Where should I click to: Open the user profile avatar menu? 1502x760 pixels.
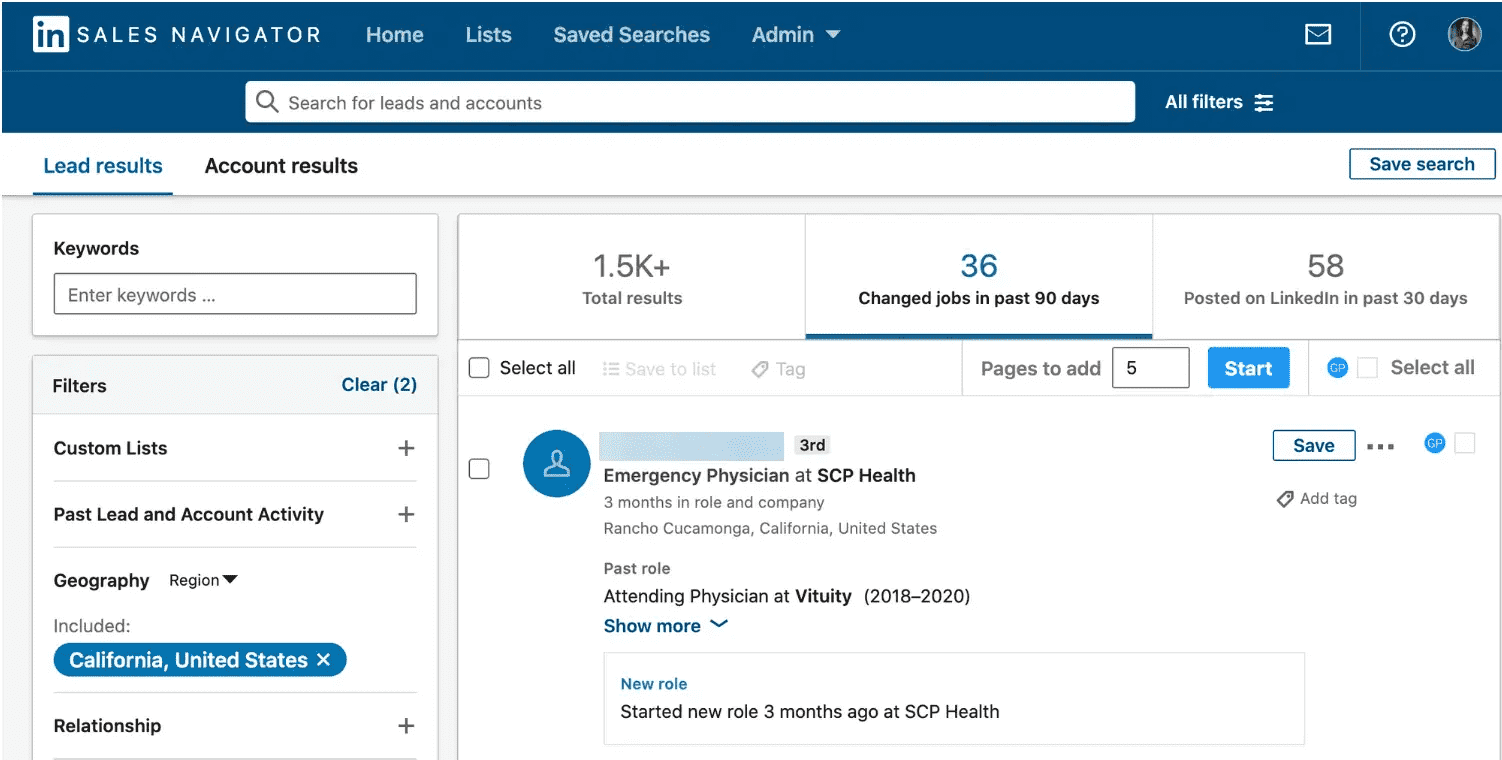point(1464,35)
